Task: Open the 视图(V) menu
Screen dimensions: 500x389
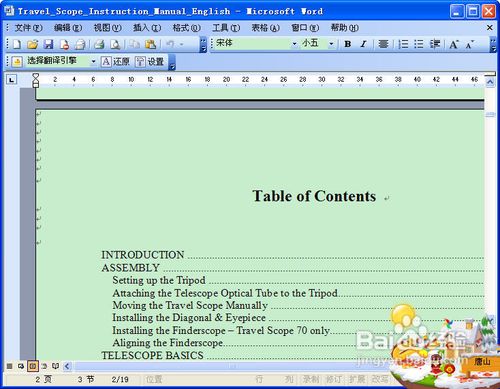Action: (107, 28)
